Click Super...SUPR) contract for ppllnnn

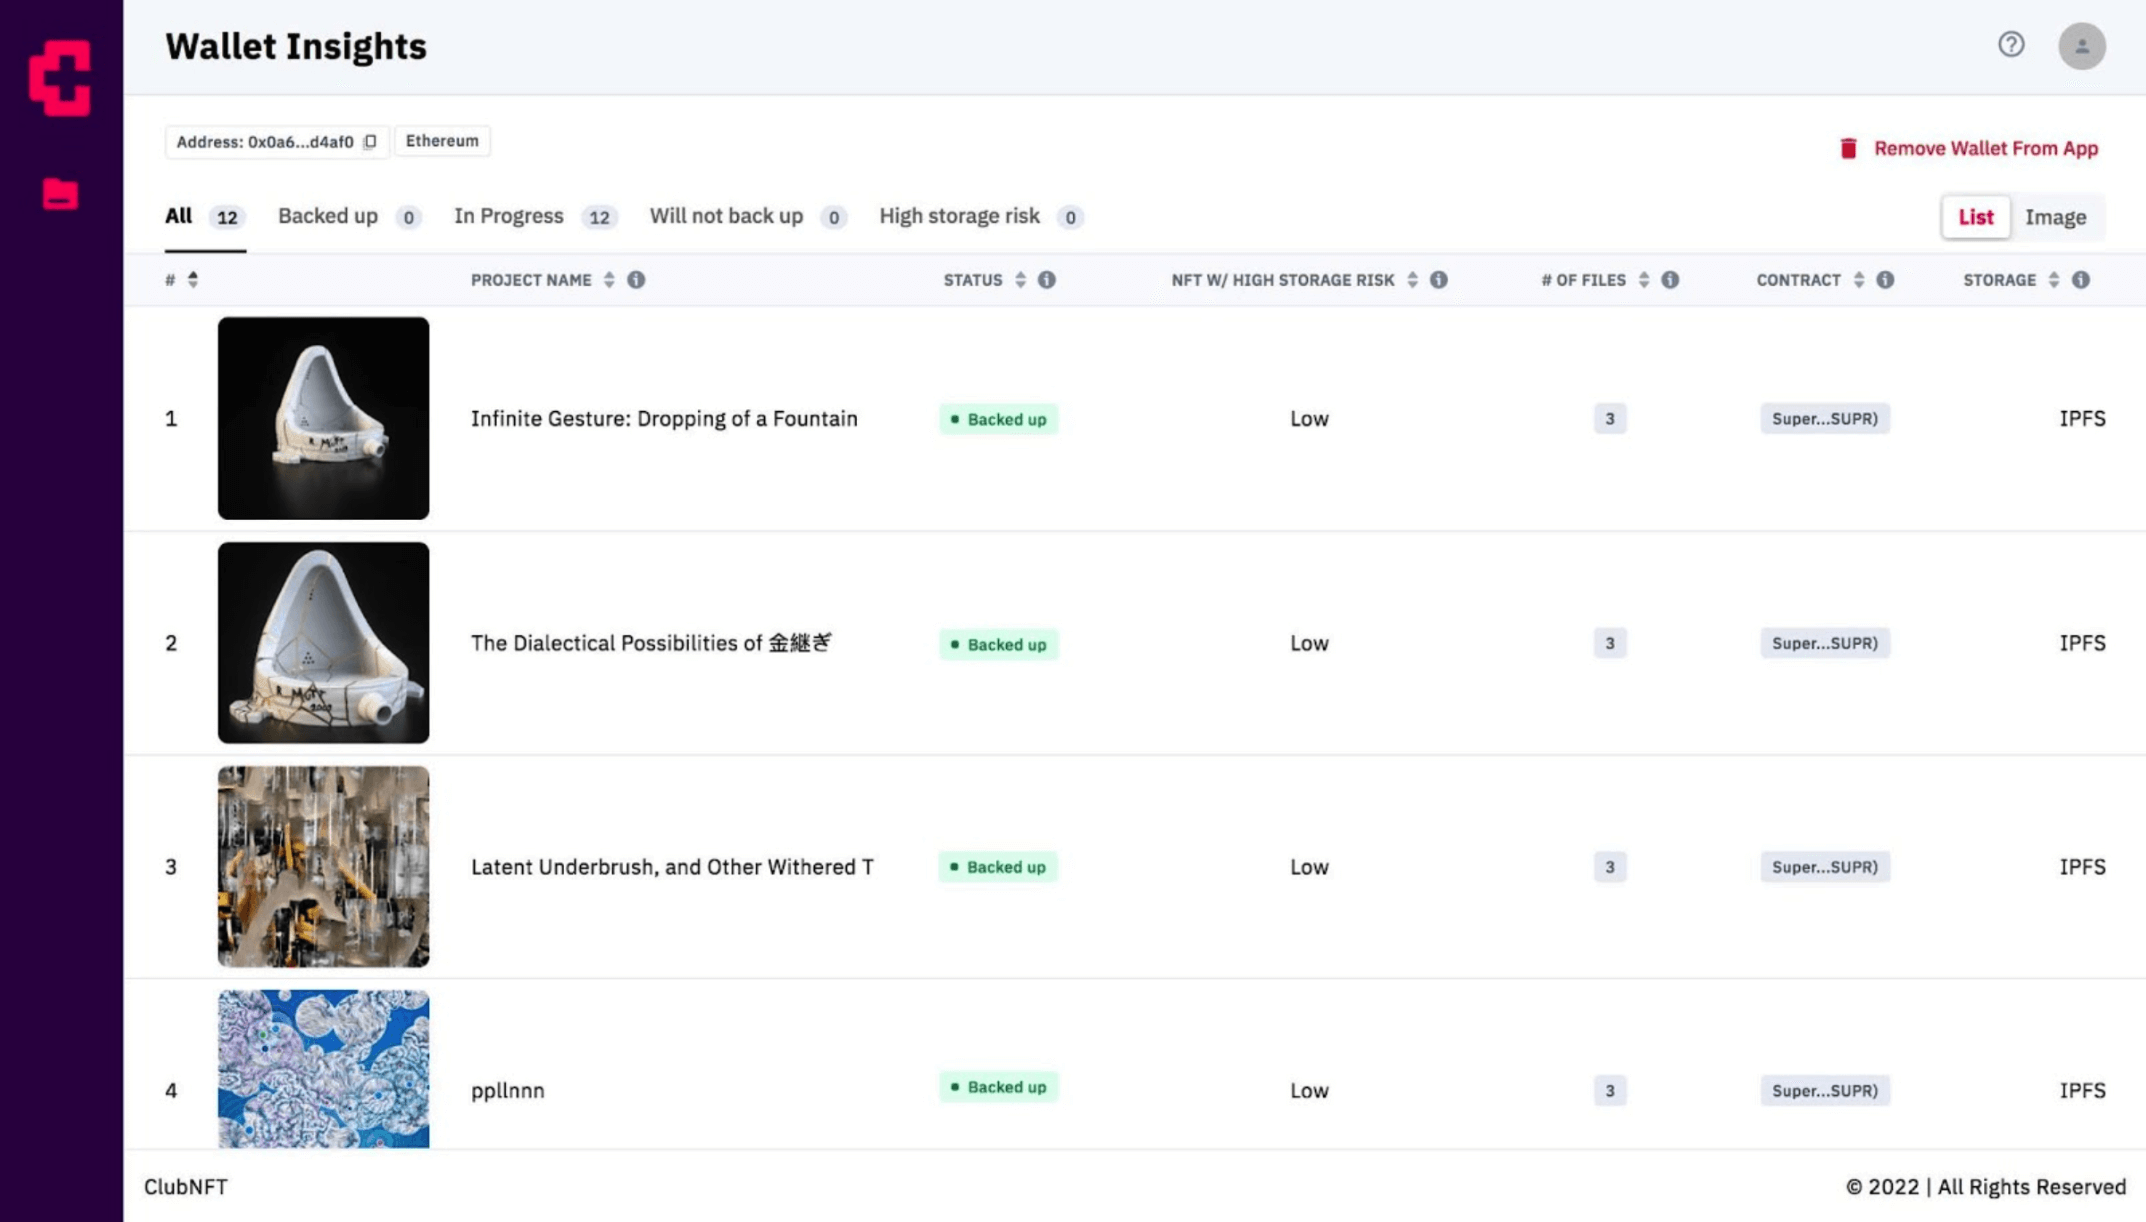(1825, 1091)
